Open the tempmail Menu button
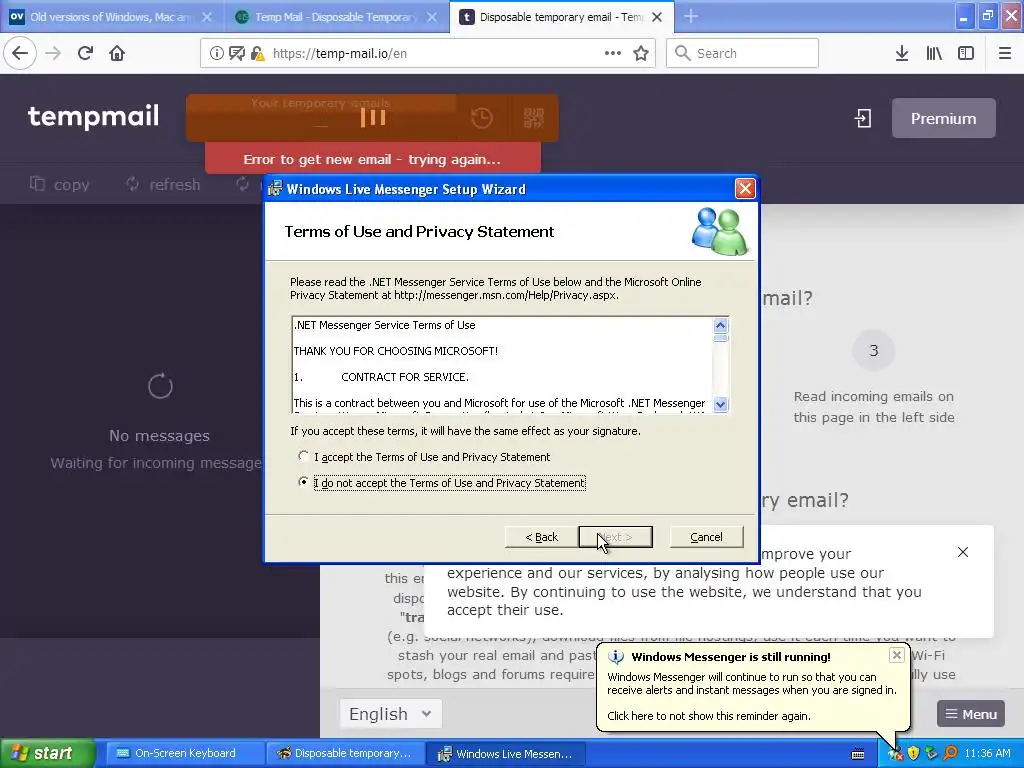The height and width of the screenshot is (768, 1024). (971, 714)
